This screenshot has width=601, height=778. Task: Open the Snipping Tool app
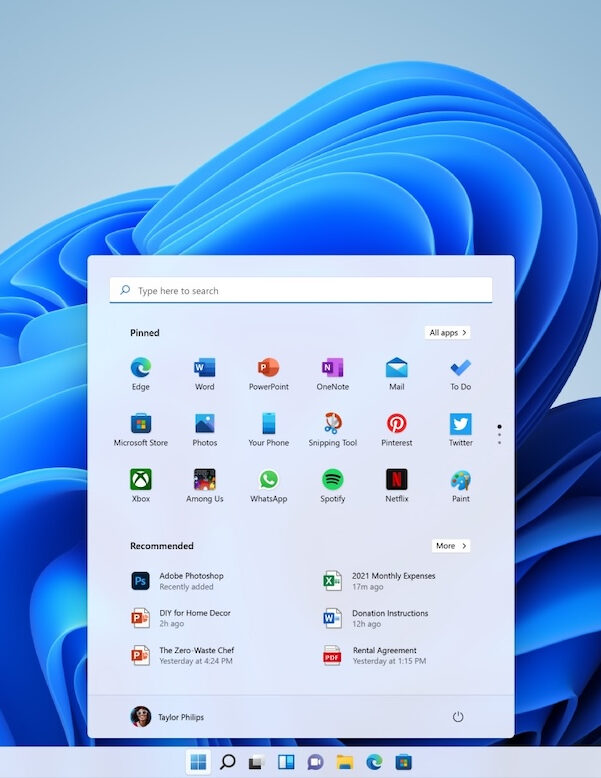pyautogui.click(x=332, y=424)
